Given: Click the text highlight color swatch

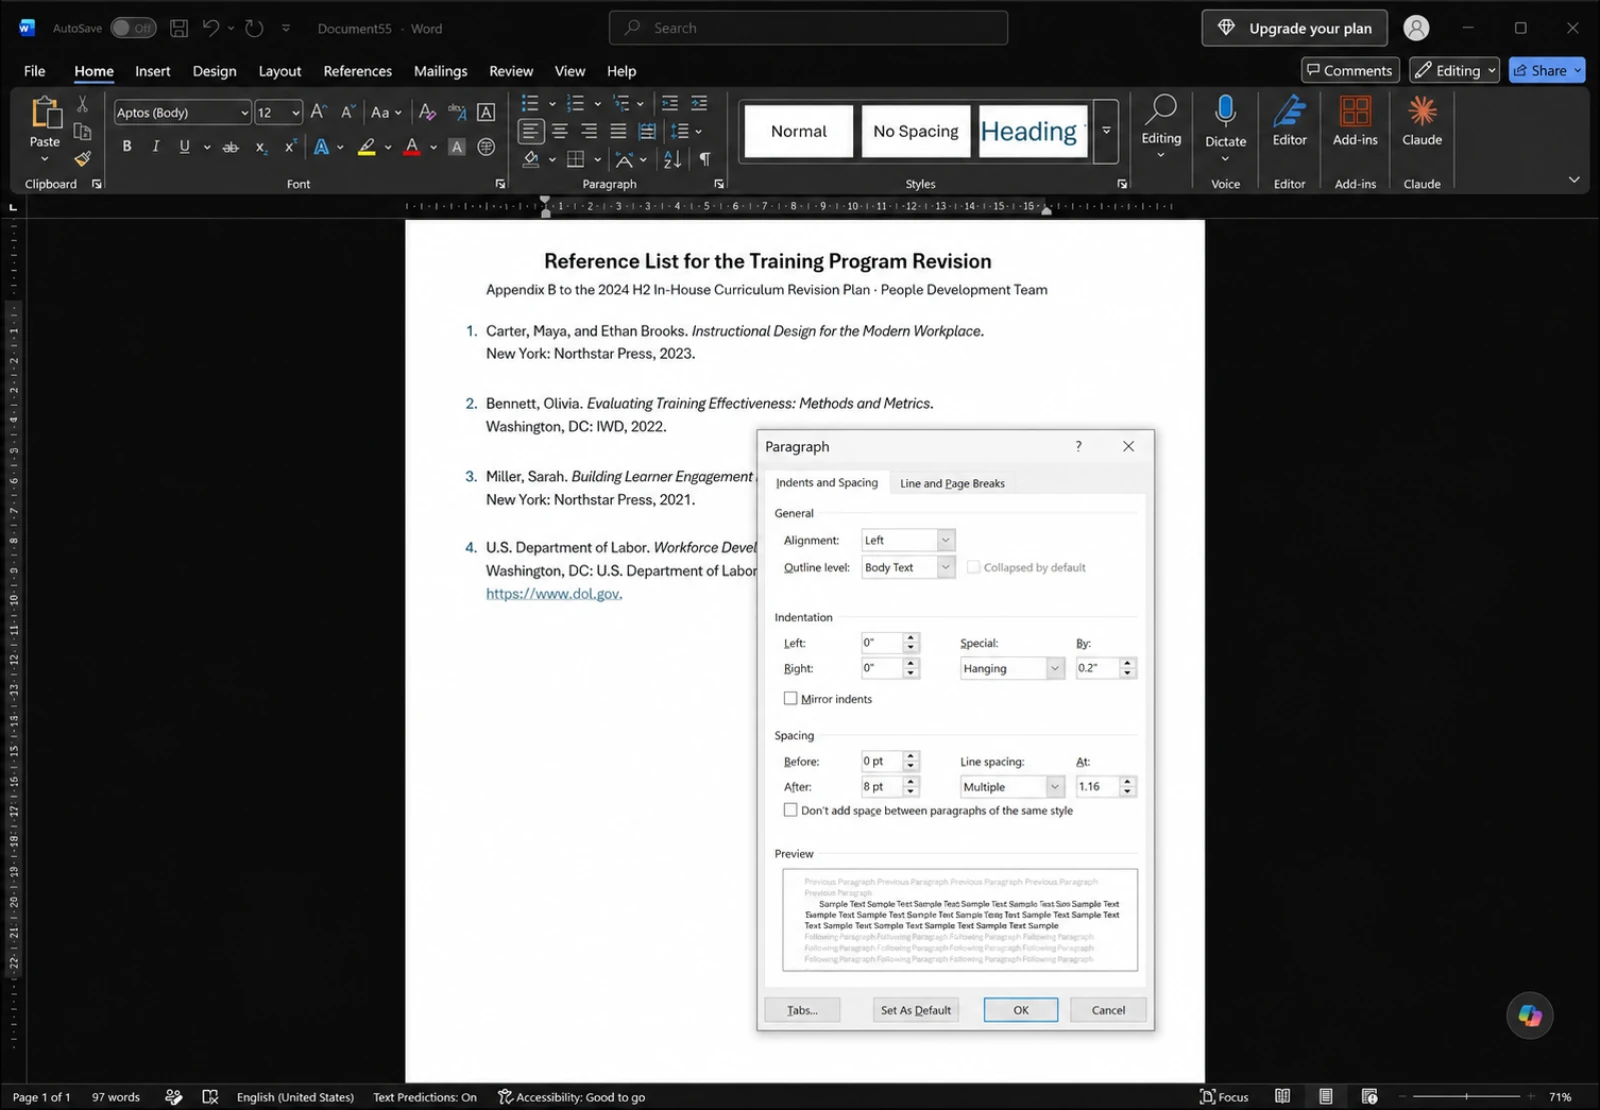Looking at the screenshot, I should click(x=366, y=146).
